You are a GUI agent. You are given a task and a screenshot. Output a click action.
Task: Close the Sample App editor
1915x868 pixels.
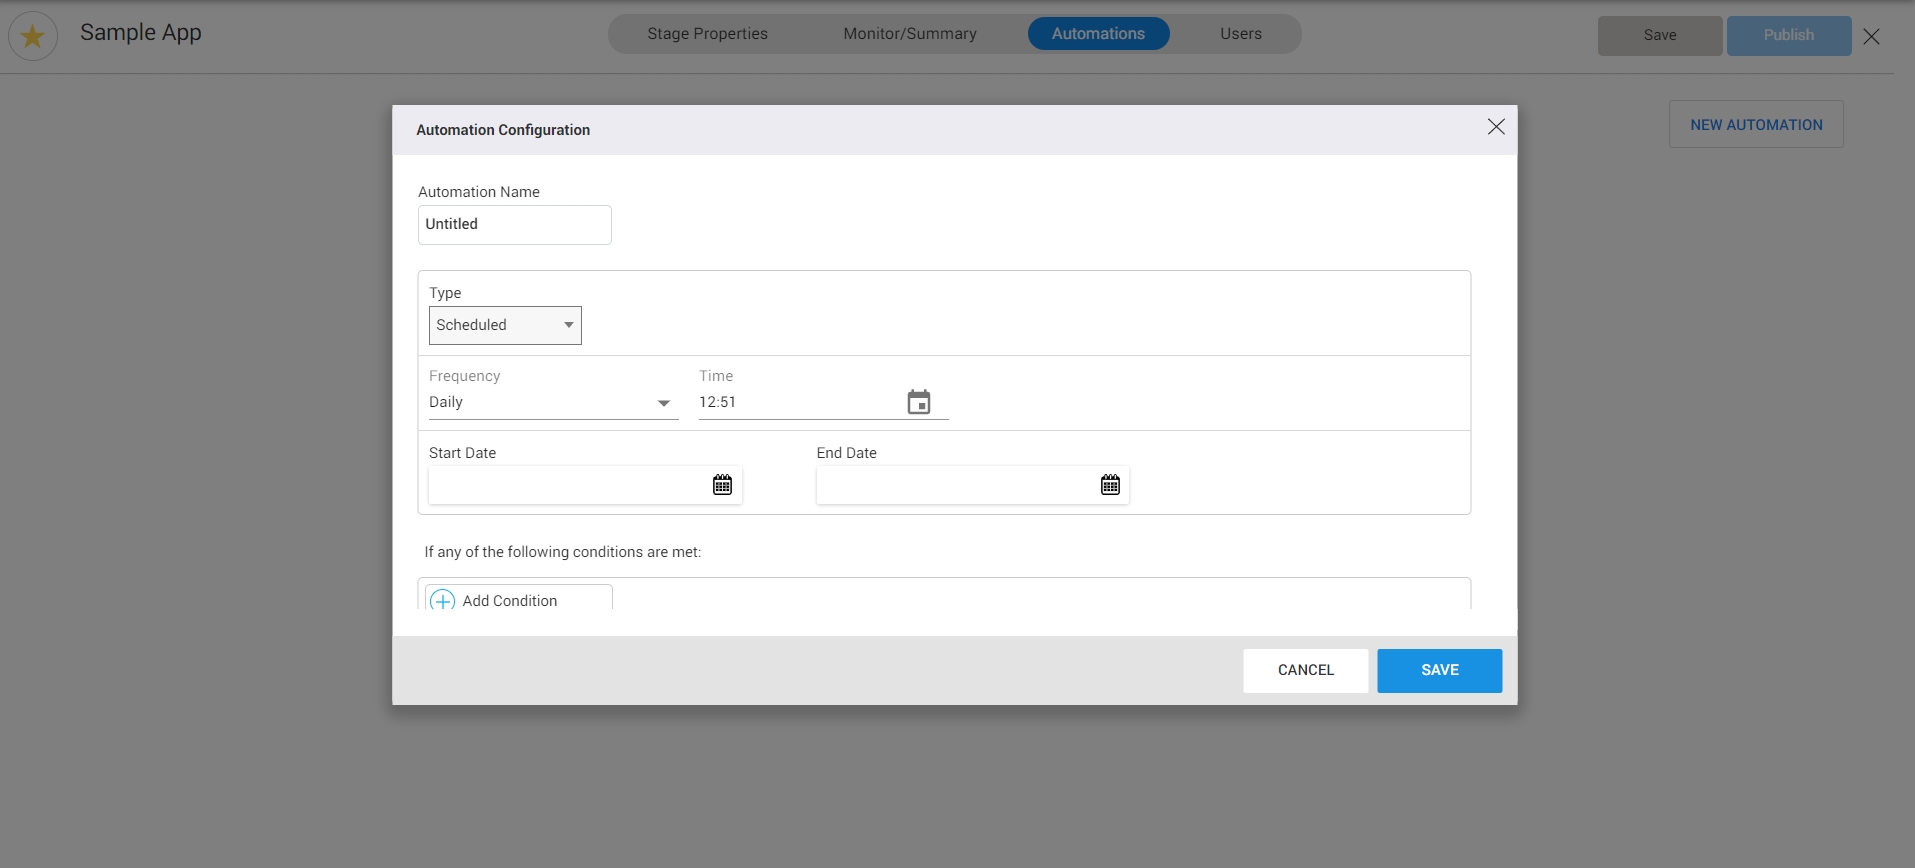tap(1871, 37)
